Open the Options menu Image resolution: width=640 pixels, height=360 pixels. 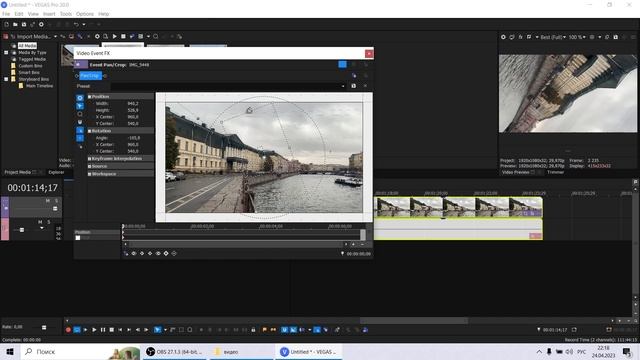[x=84, y=14]
